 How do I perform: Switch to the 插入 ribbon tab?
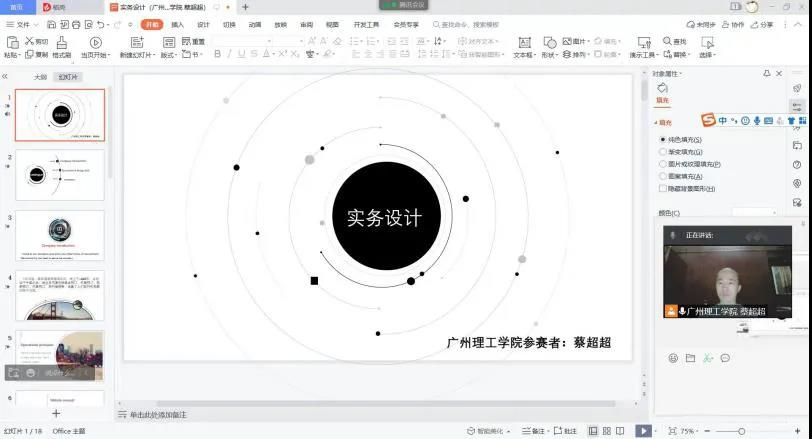tap(177, 24)
